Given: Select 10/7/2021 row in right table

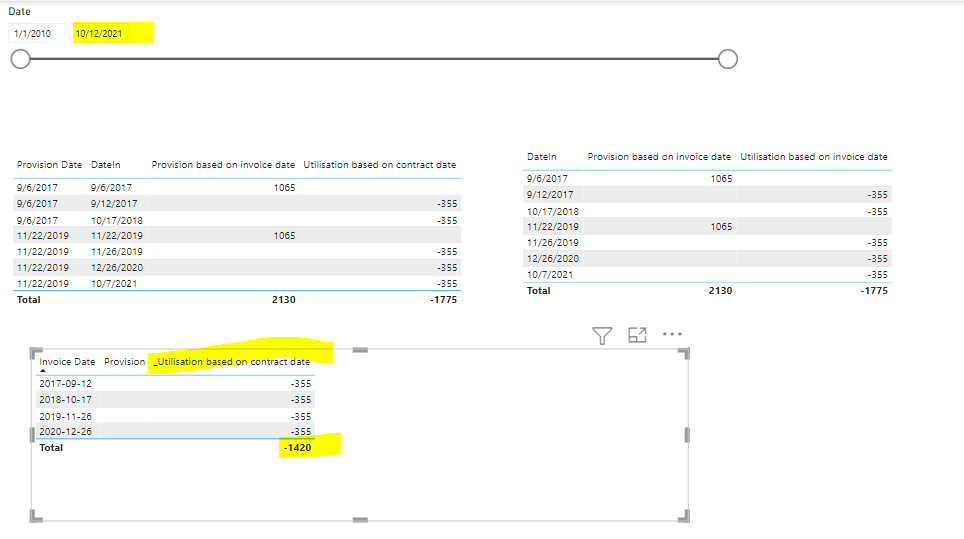Looking at the screenshot, I should tap(707, 274).
